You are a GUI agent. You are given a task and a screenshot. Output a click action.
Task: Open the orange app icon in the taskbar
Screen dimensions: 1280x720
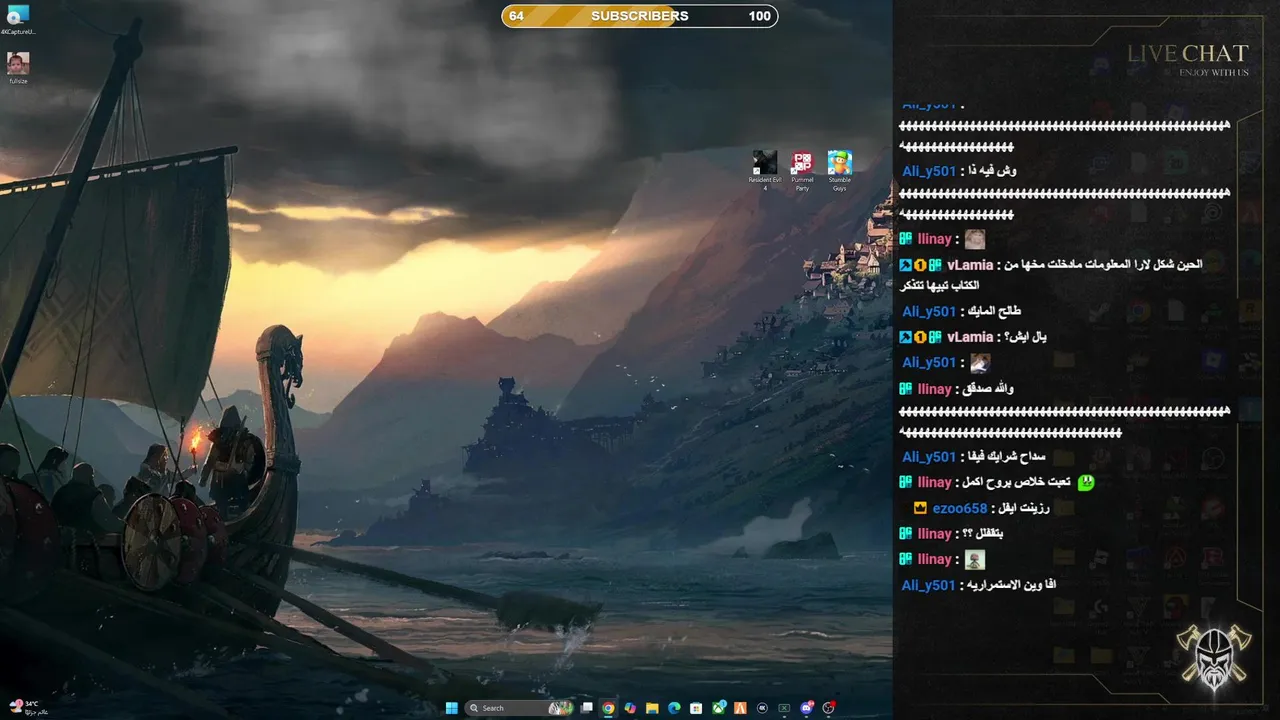click(741, 708)
